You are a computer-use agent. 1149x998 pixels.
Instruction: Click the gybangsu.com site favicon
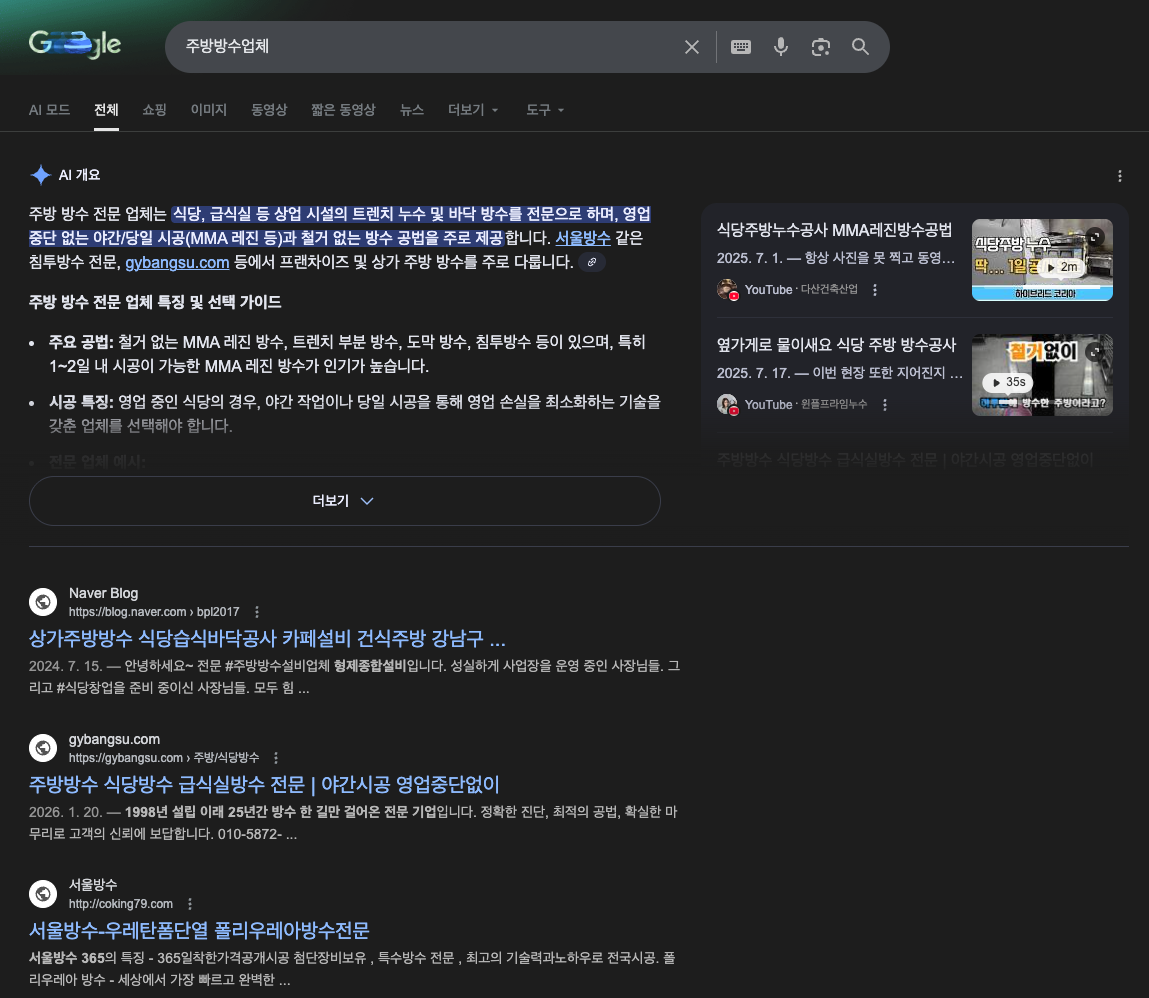coord(43,748)
